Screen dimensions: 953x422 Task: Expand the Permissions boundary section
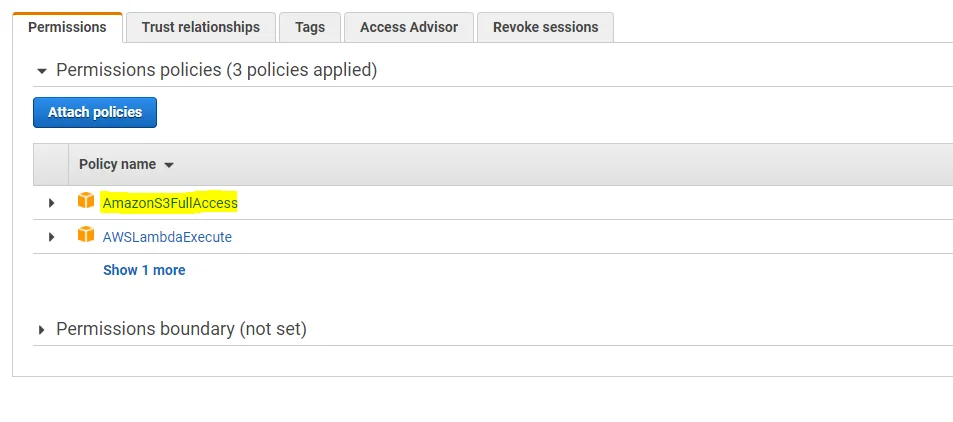coord(41,329)
